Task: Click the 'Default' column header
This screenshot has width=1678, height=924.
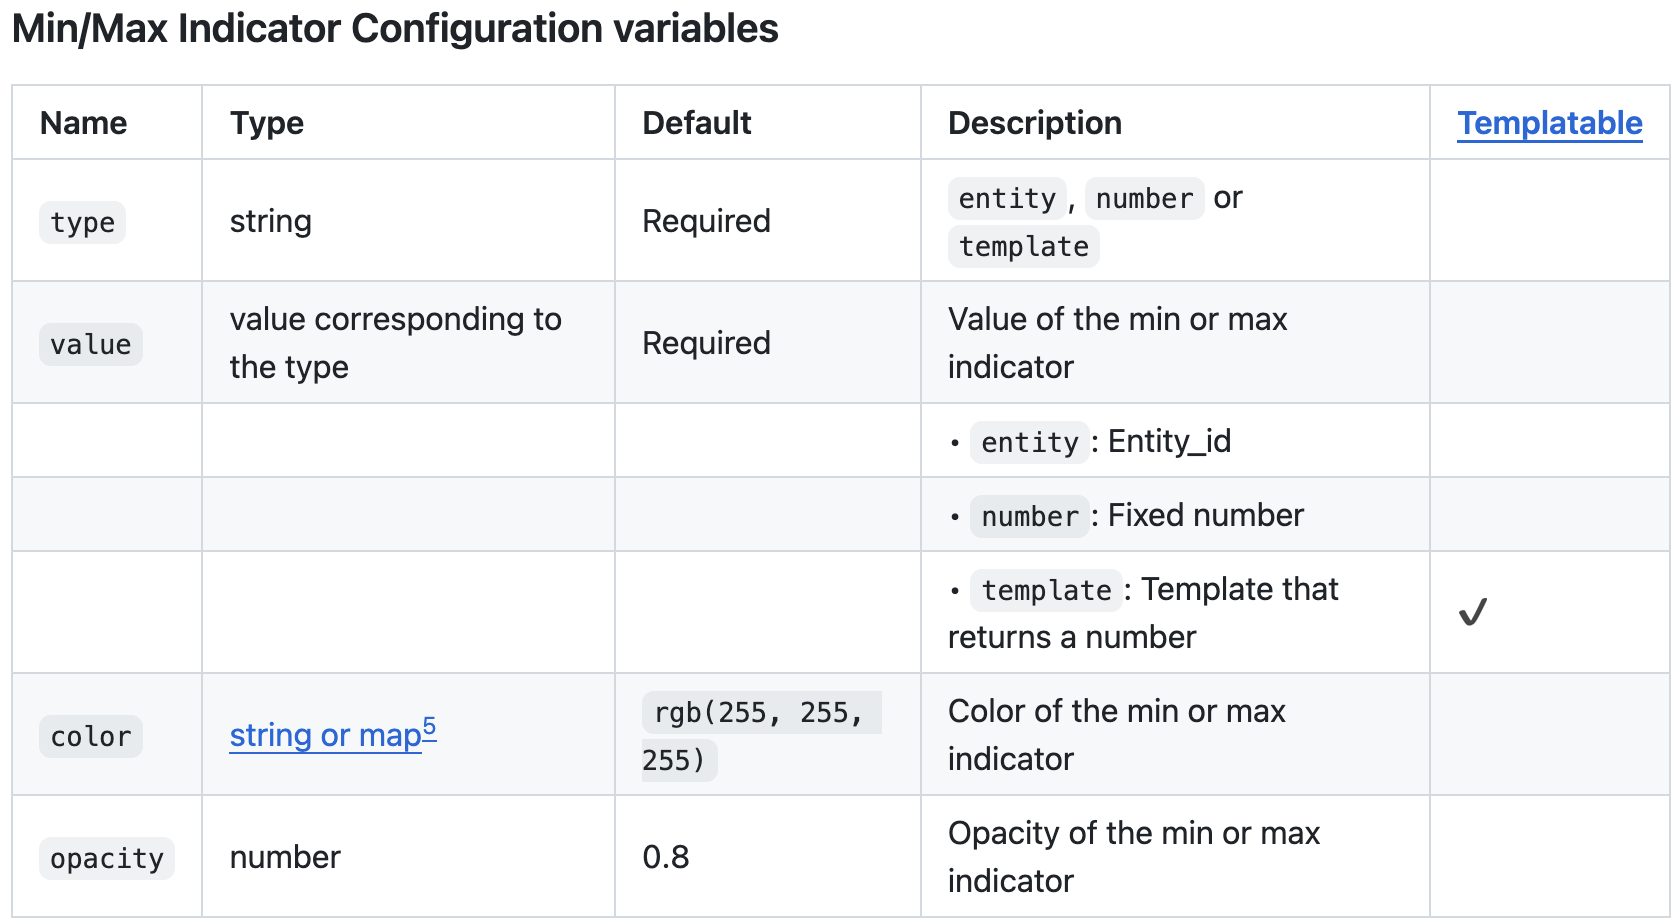Action: 697,123
